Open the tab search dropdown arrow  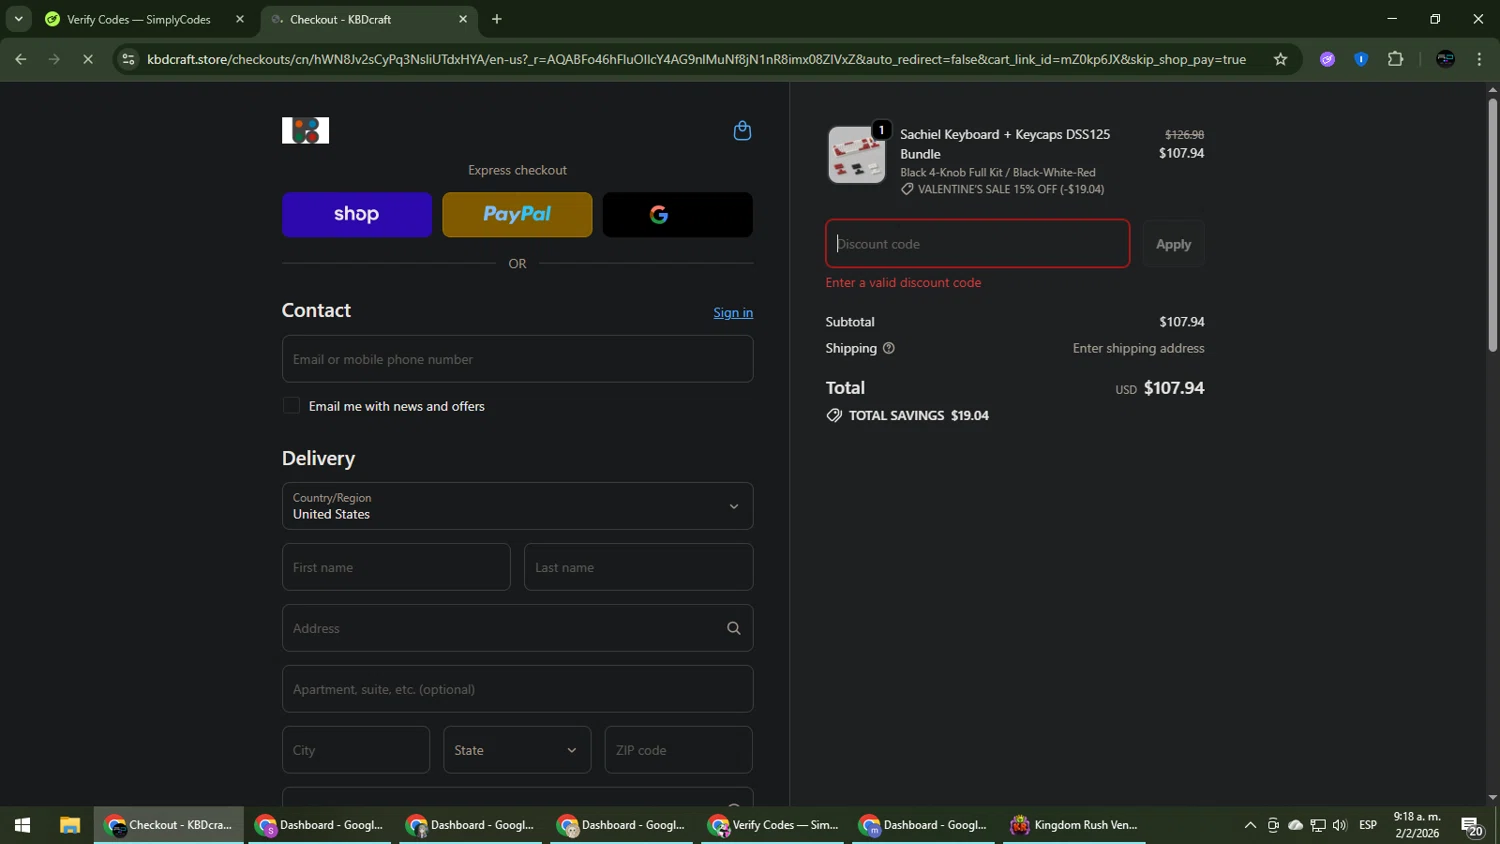(18, 19)
